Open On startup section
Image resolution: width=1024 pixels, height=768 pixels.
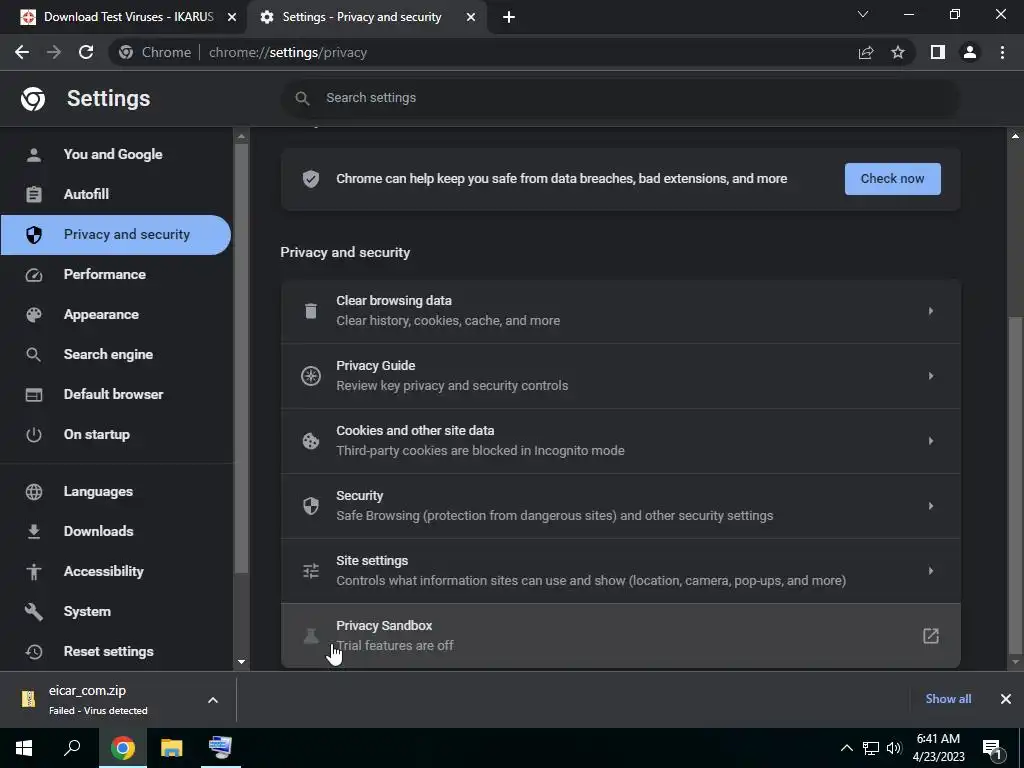coord(116,434)
